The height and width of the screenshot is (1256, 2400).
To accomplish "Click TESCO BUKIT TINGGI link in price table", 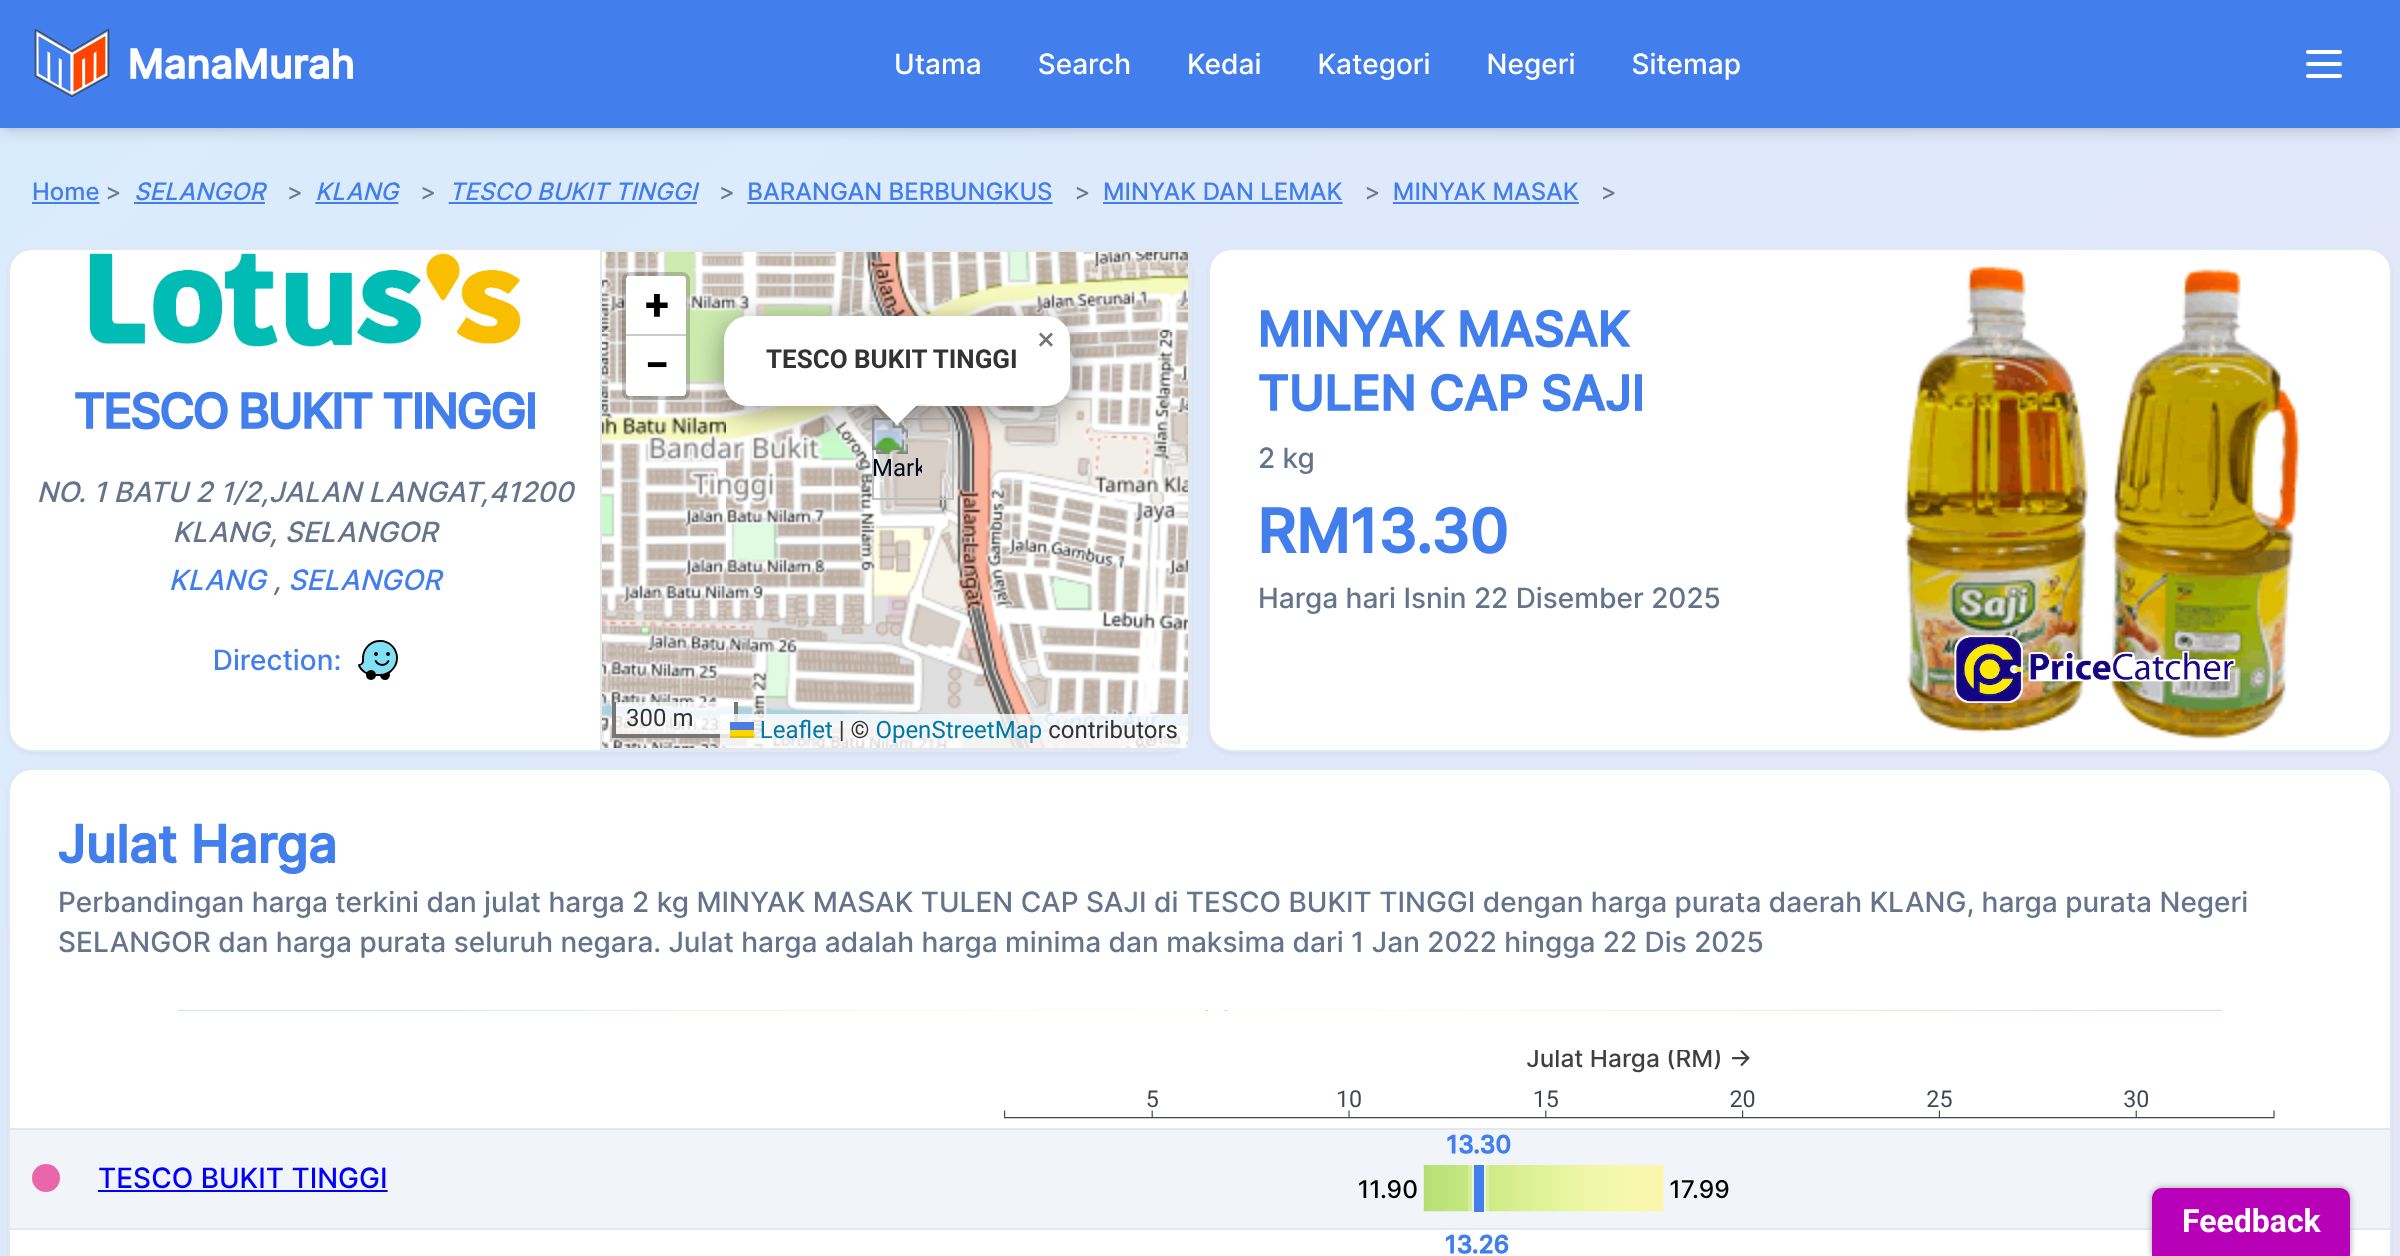I will click(x=242, y=1178).
